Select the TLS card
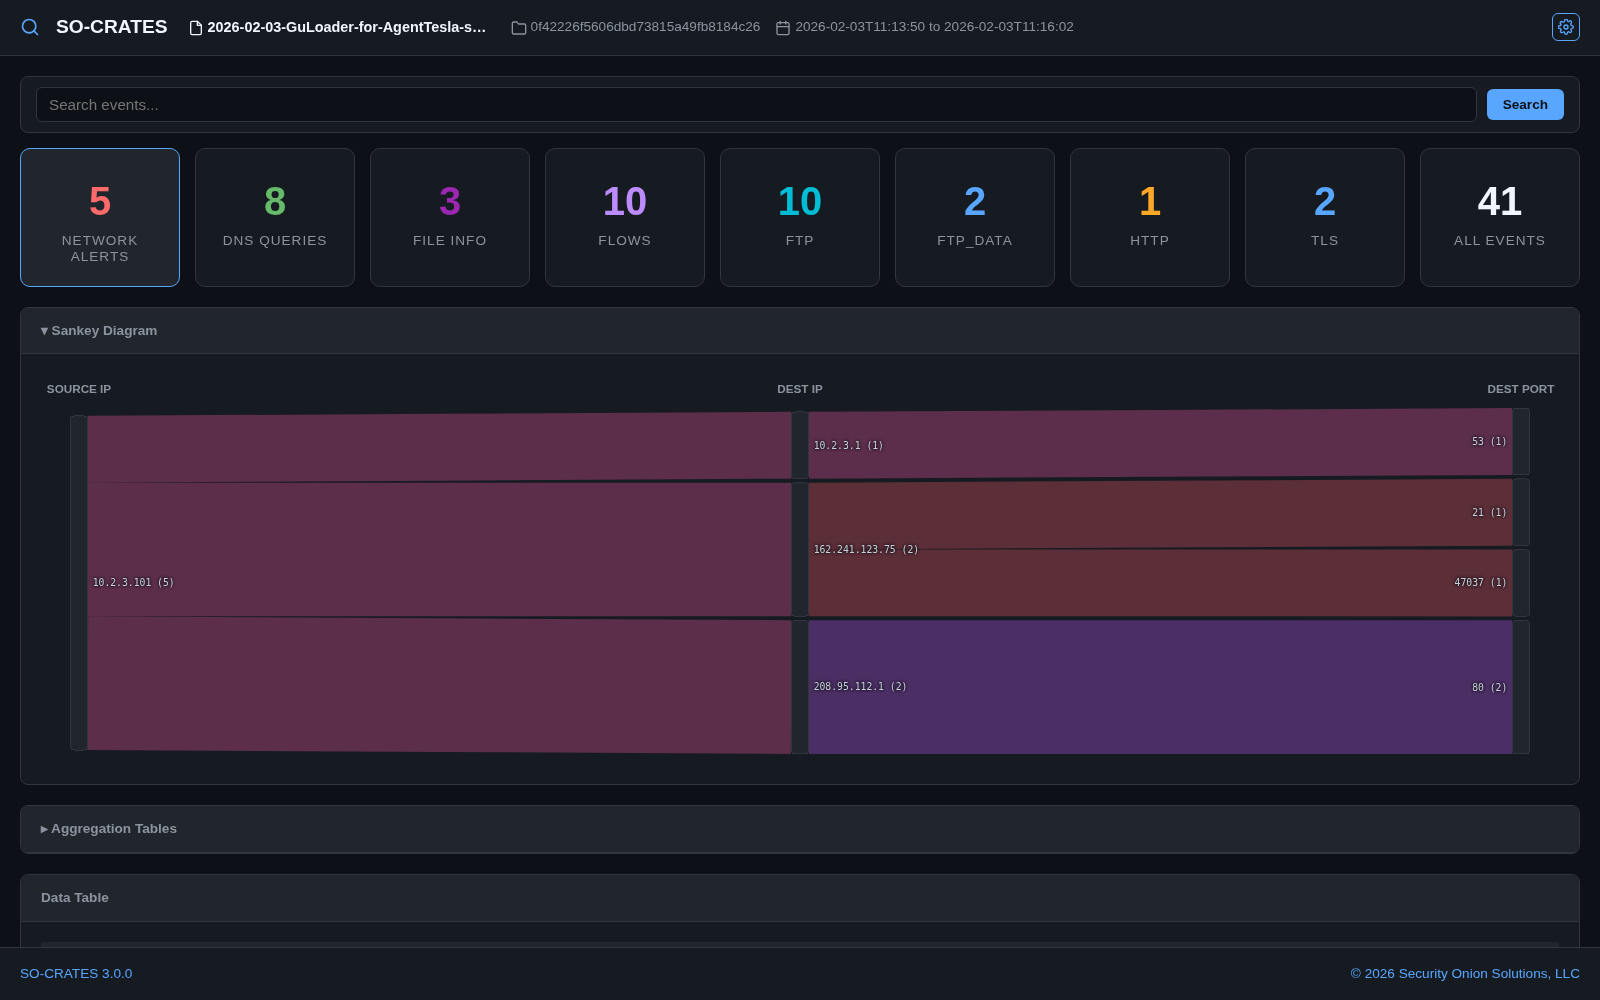This screenshot has width=1600, height=1000. [1325, 217]
